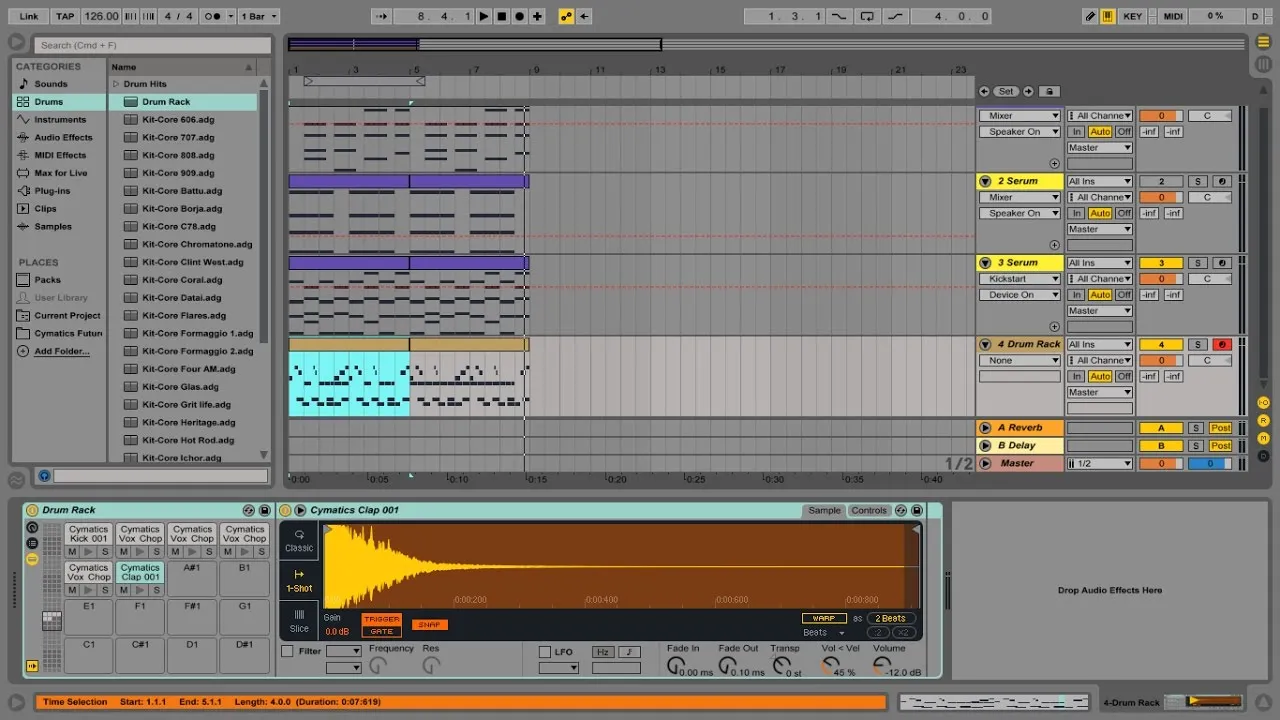Expand the Drum Hits folder
The height and width of the screenshot is (720, 1280).
116,84
